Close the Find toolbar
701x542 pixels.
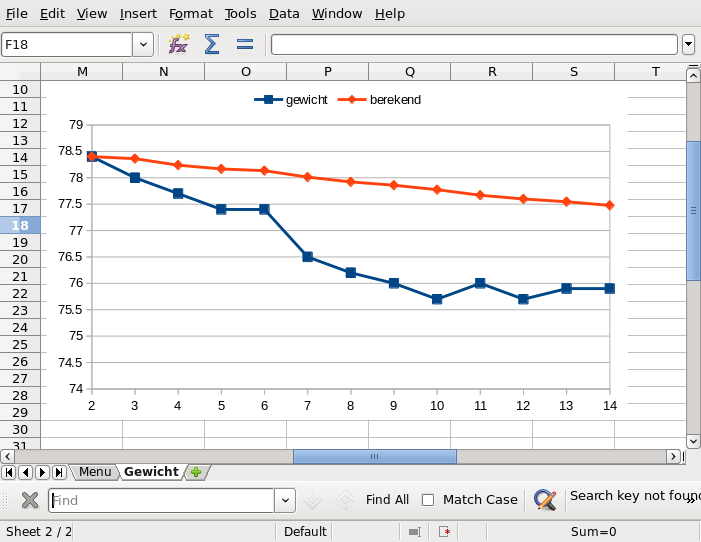[x=30, y=500]
